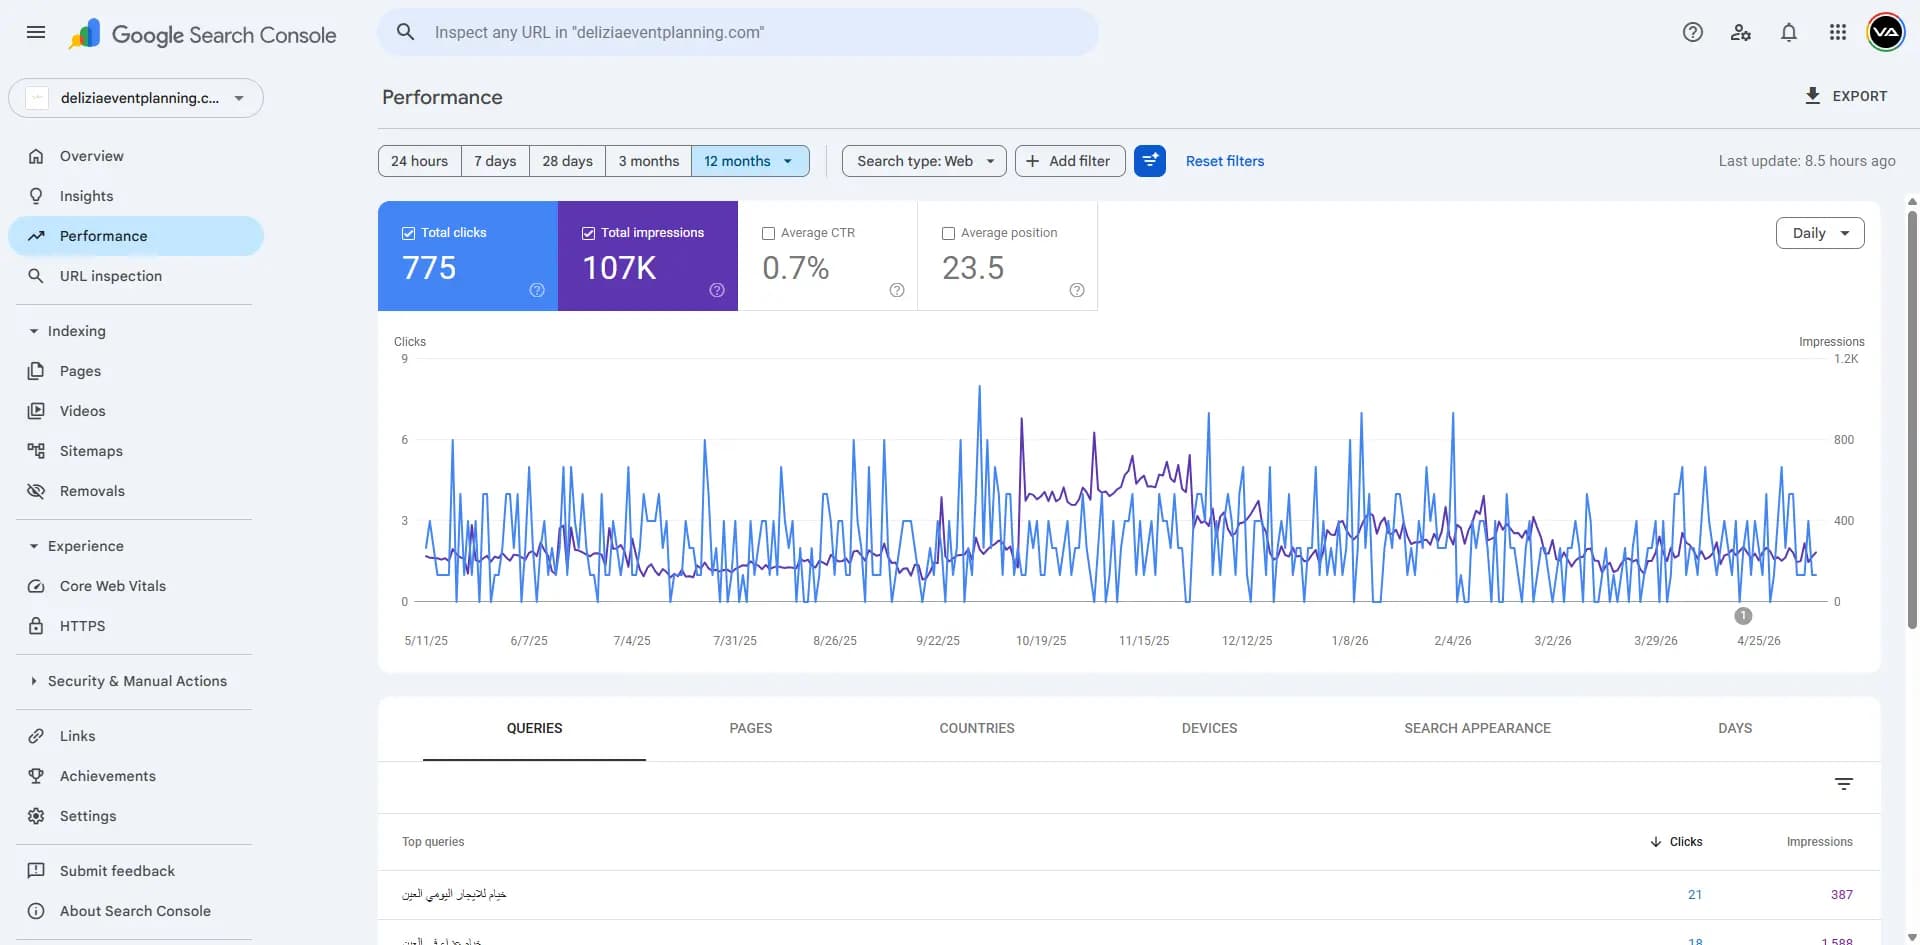Click the Reset filters link
Viewport: 1920px width, 945px height.
1225,161
